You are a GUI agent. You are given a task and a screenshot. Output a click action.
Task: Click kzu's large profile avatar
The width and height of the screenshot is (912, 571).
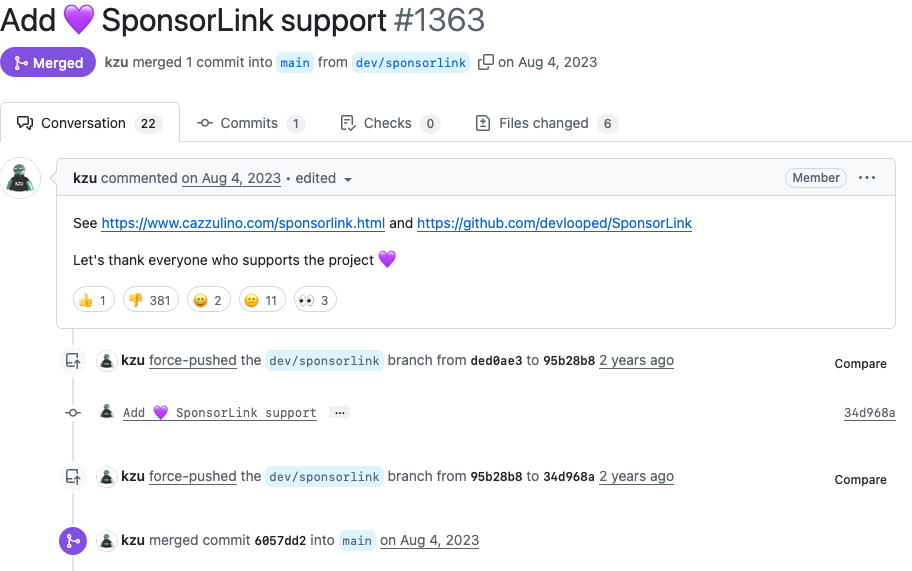21,178
